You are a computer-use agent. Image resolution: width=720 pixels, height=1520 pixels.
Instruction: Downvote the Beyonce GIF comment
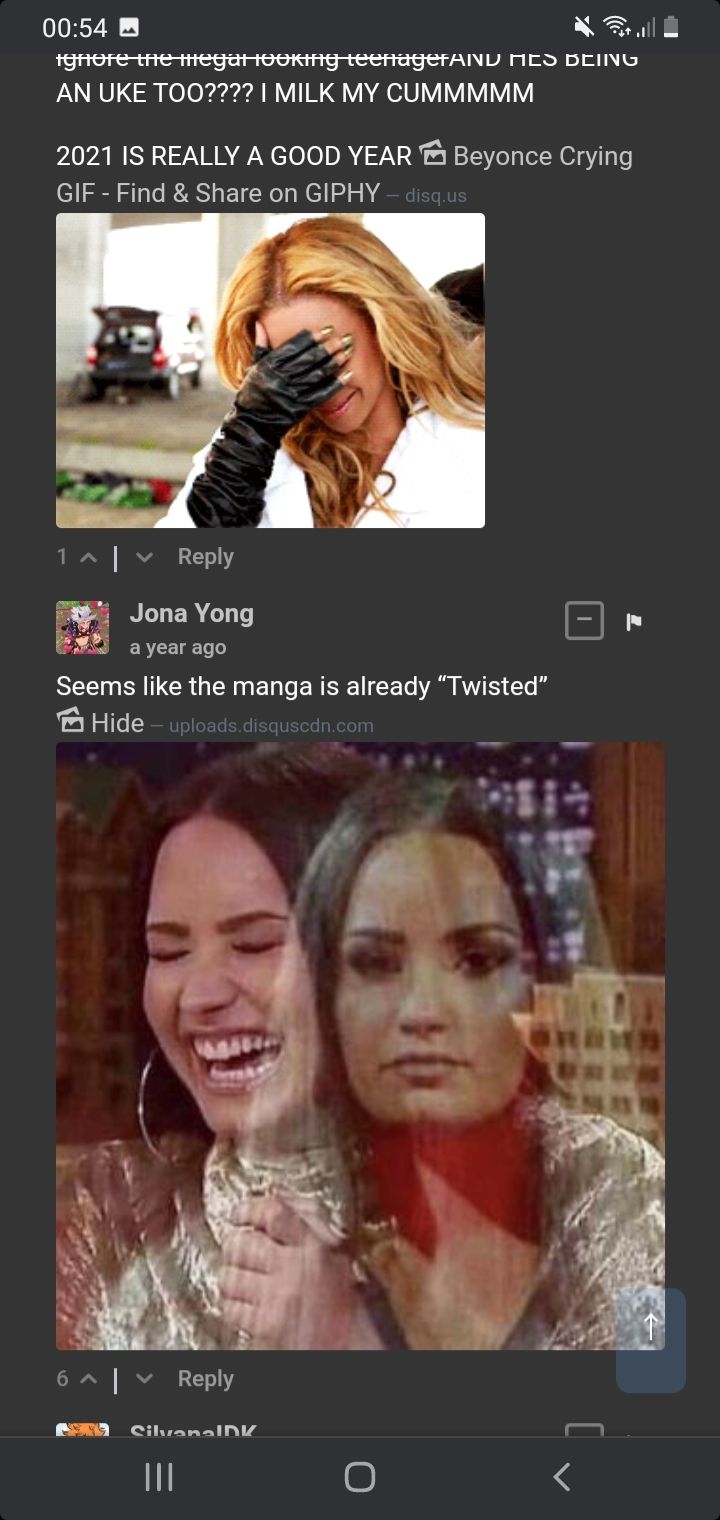[x=144, y=558]
